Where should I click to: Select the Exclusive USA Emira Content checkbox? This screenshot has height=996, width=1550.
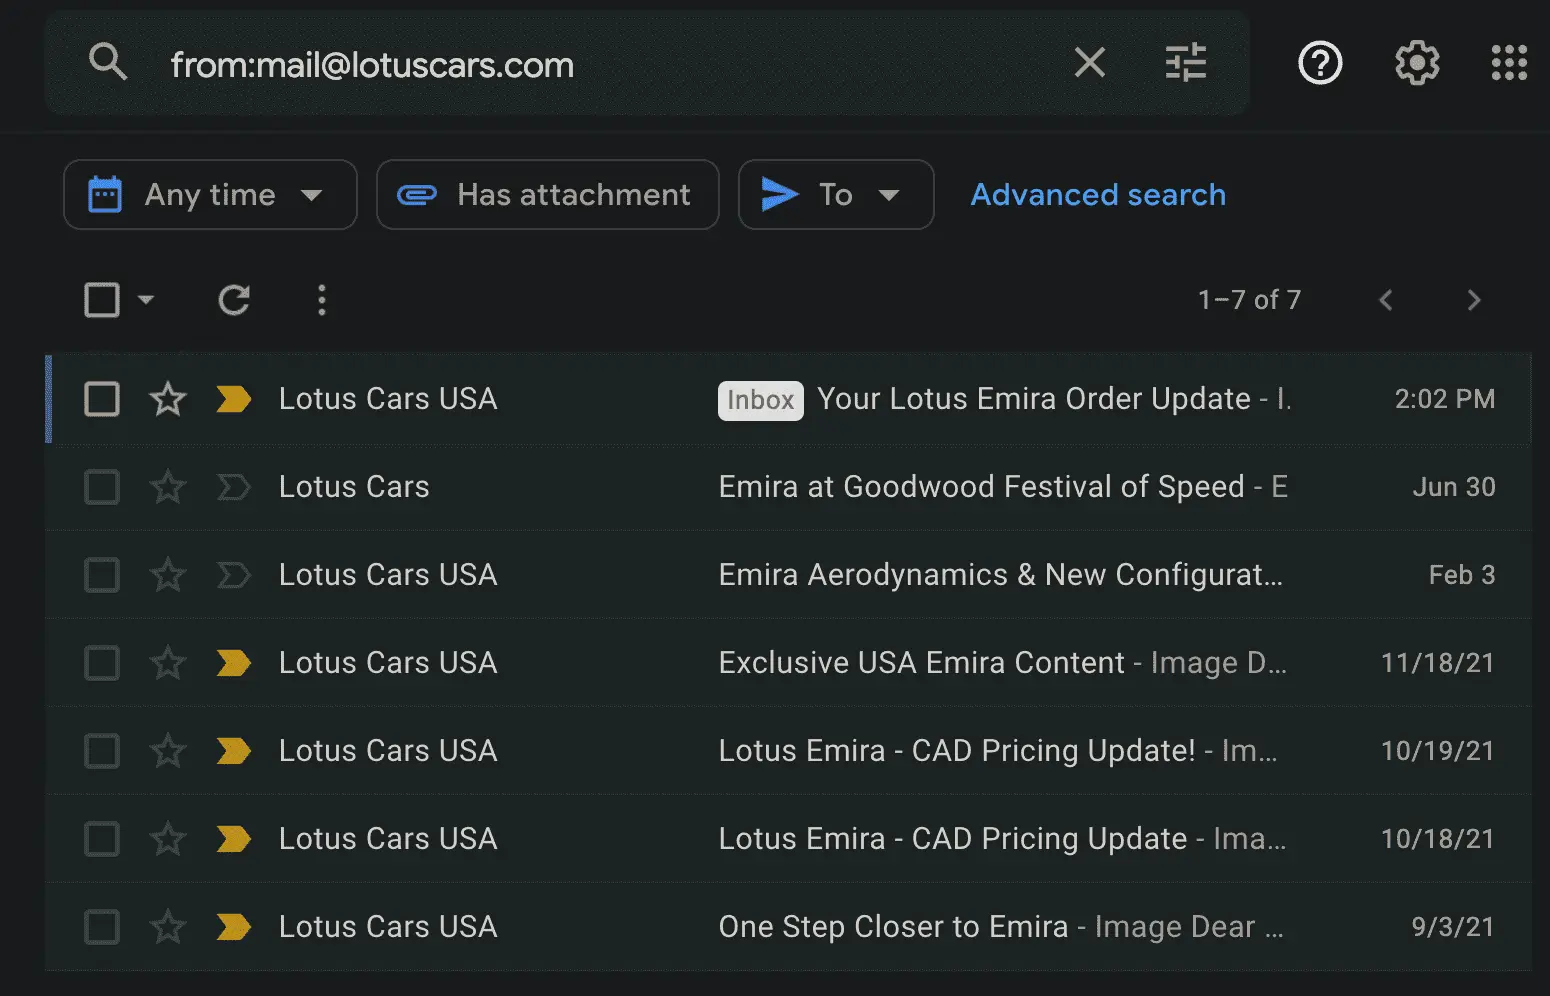tap(102, 663)
